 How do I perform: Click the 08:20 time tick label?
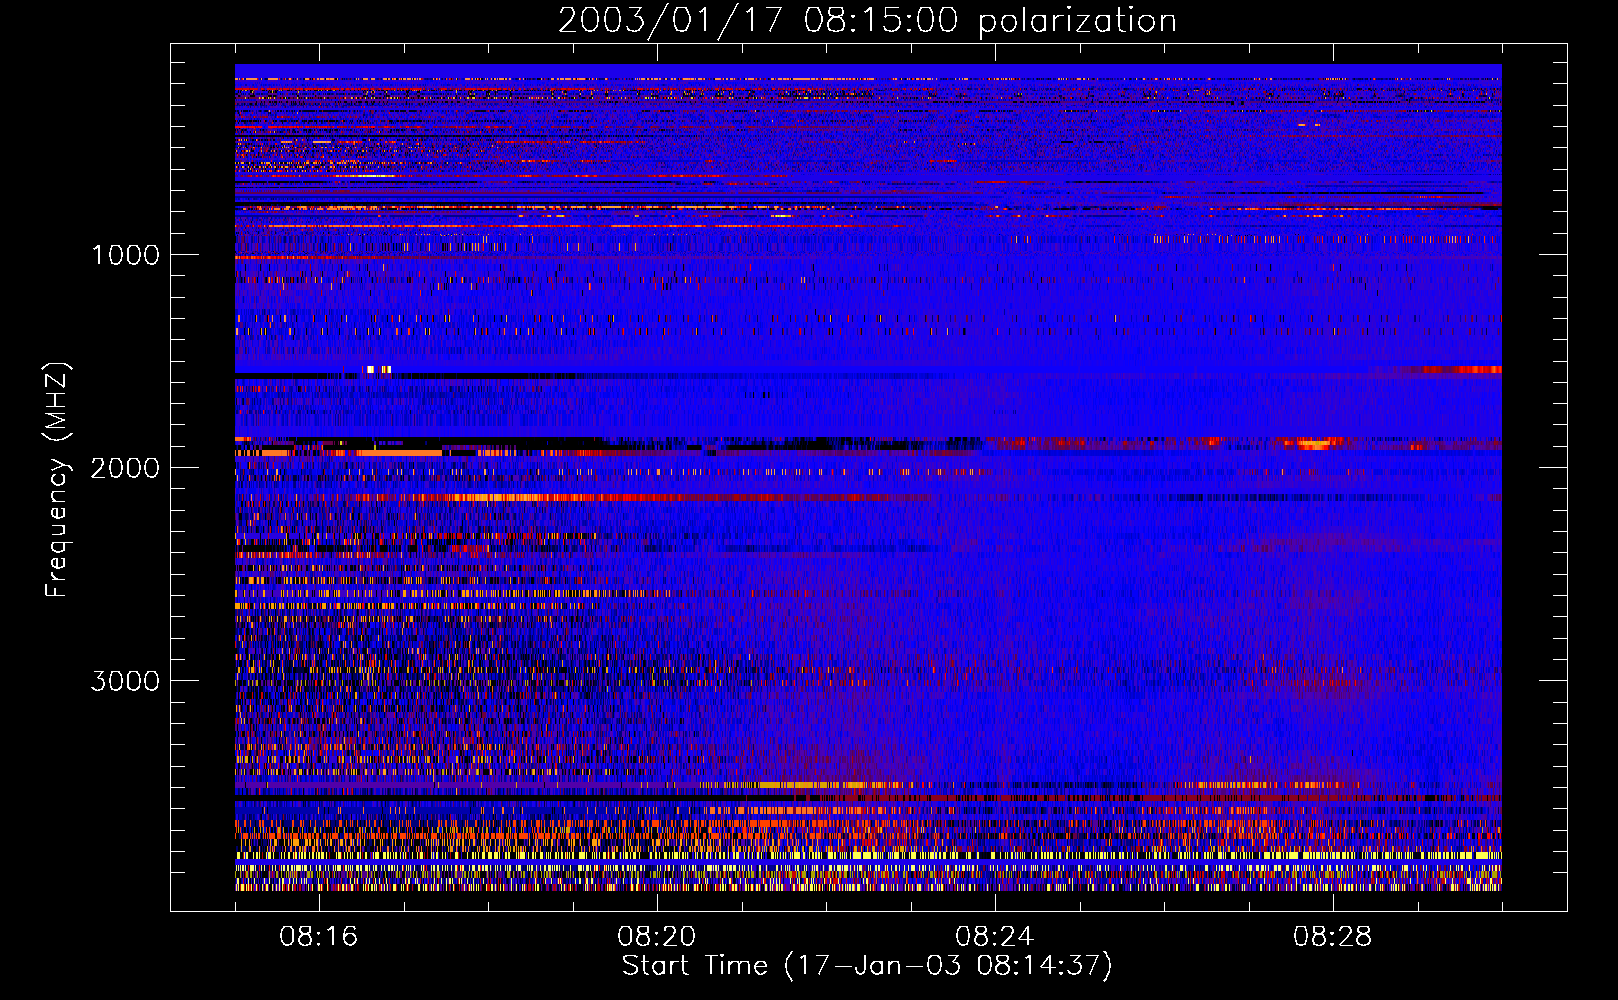[x=657, y=937]
